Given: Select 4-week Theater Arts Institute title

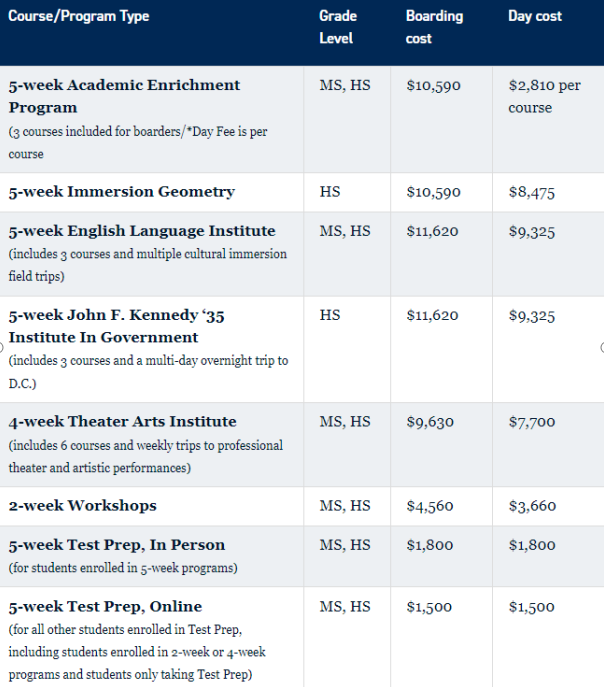Looking at the screenshot, I should 122,421.
